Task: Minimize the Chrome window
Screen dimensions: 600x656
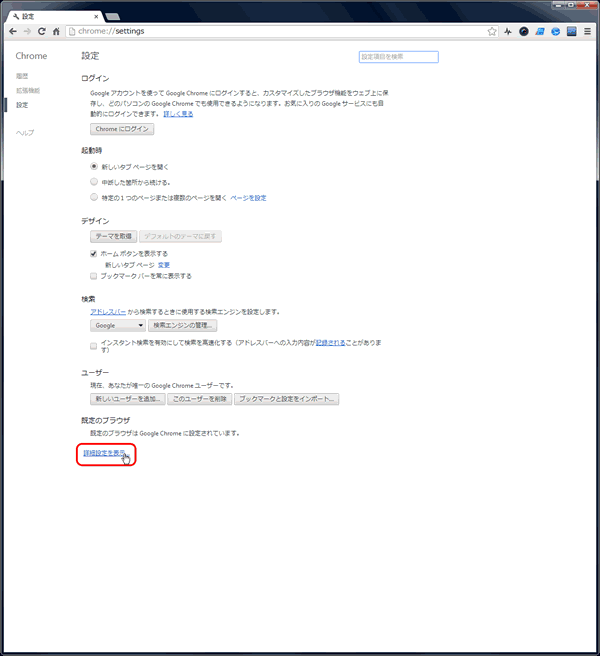Action: coord(559,5)
